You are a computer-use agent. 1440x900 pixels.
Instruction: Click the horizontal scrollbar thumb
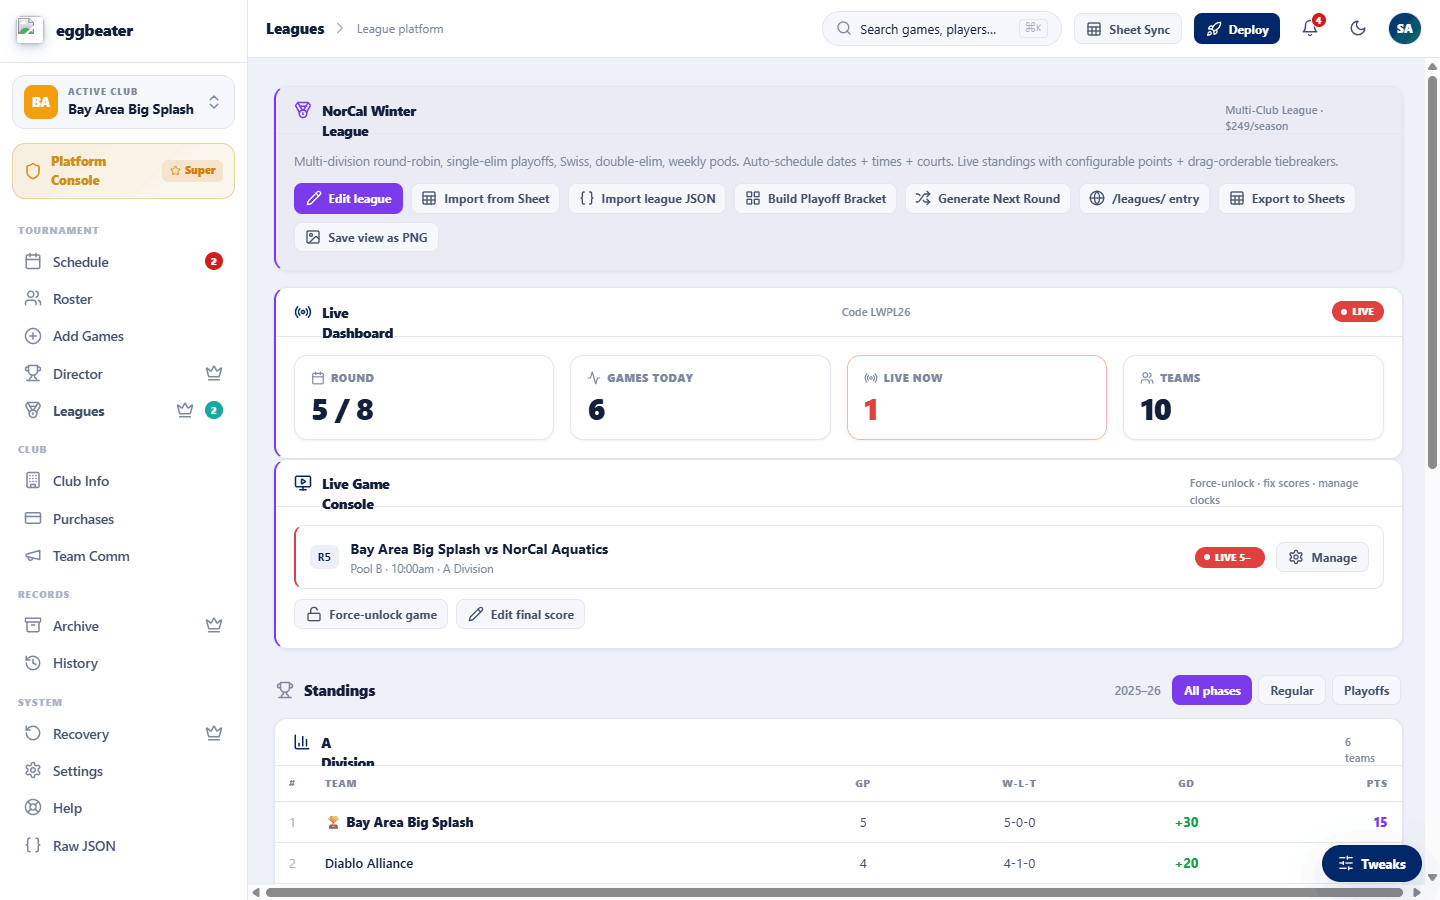coord(834,892)
